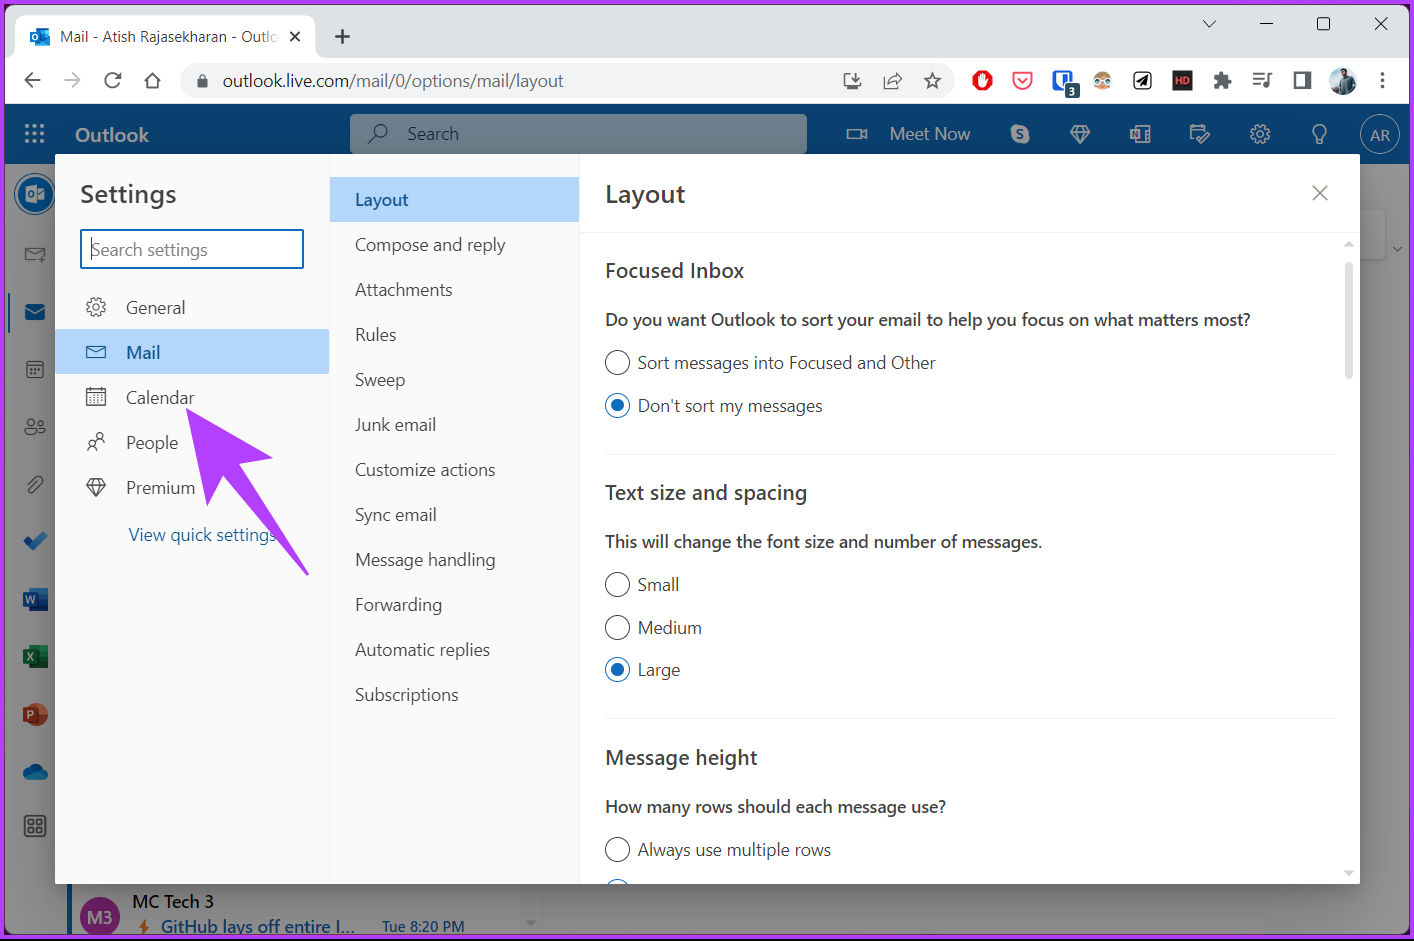Open the Chrome three-dot menu

pyautogui.click(x=1382, y=80)
